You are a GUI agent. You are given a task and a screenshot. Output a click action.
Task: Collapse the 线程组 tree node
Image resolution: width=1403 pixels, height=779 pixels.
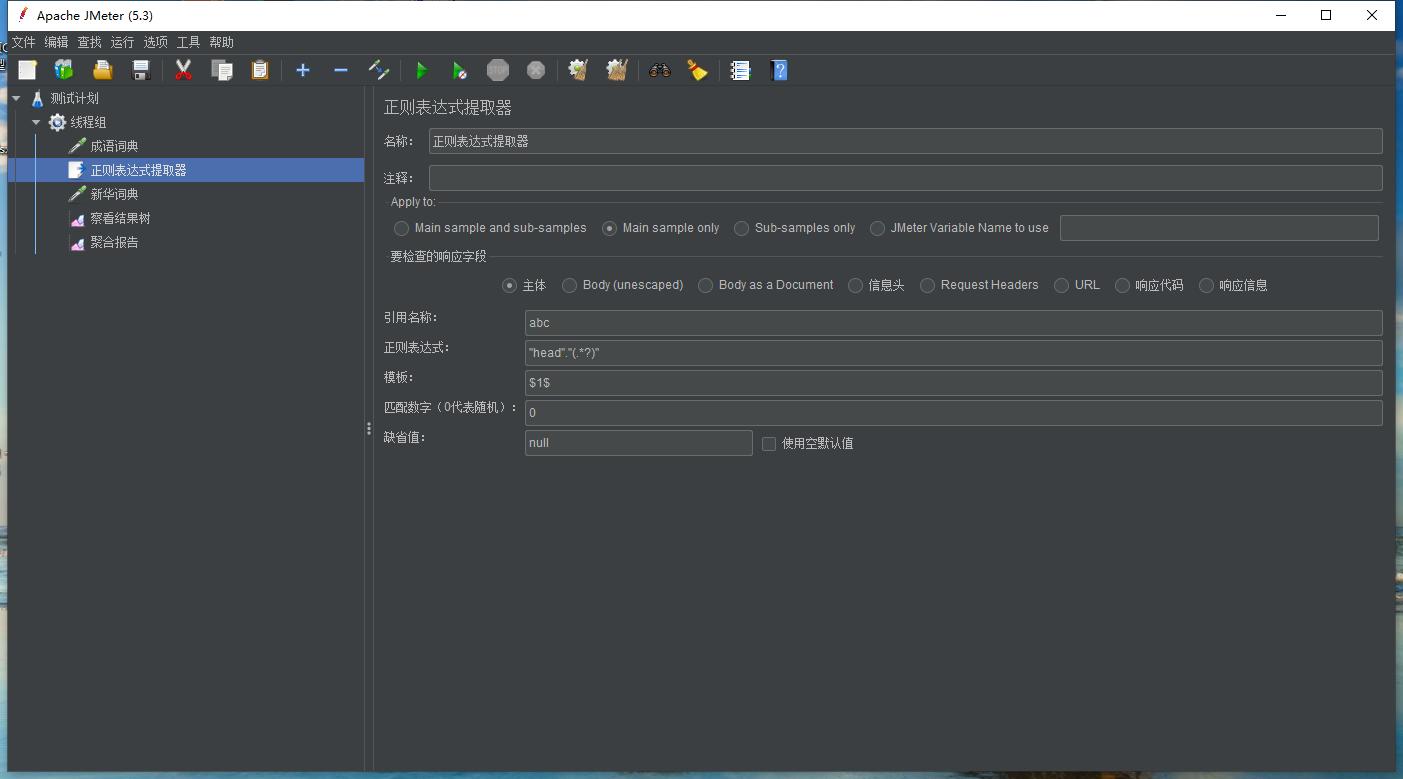coord(37,122)
